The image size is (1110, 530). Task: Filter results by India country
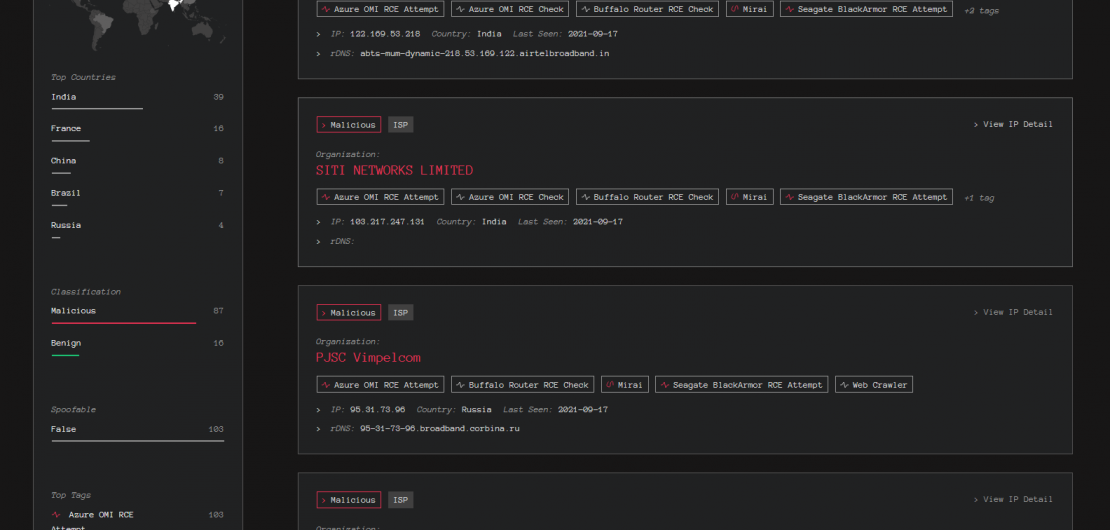64,97
